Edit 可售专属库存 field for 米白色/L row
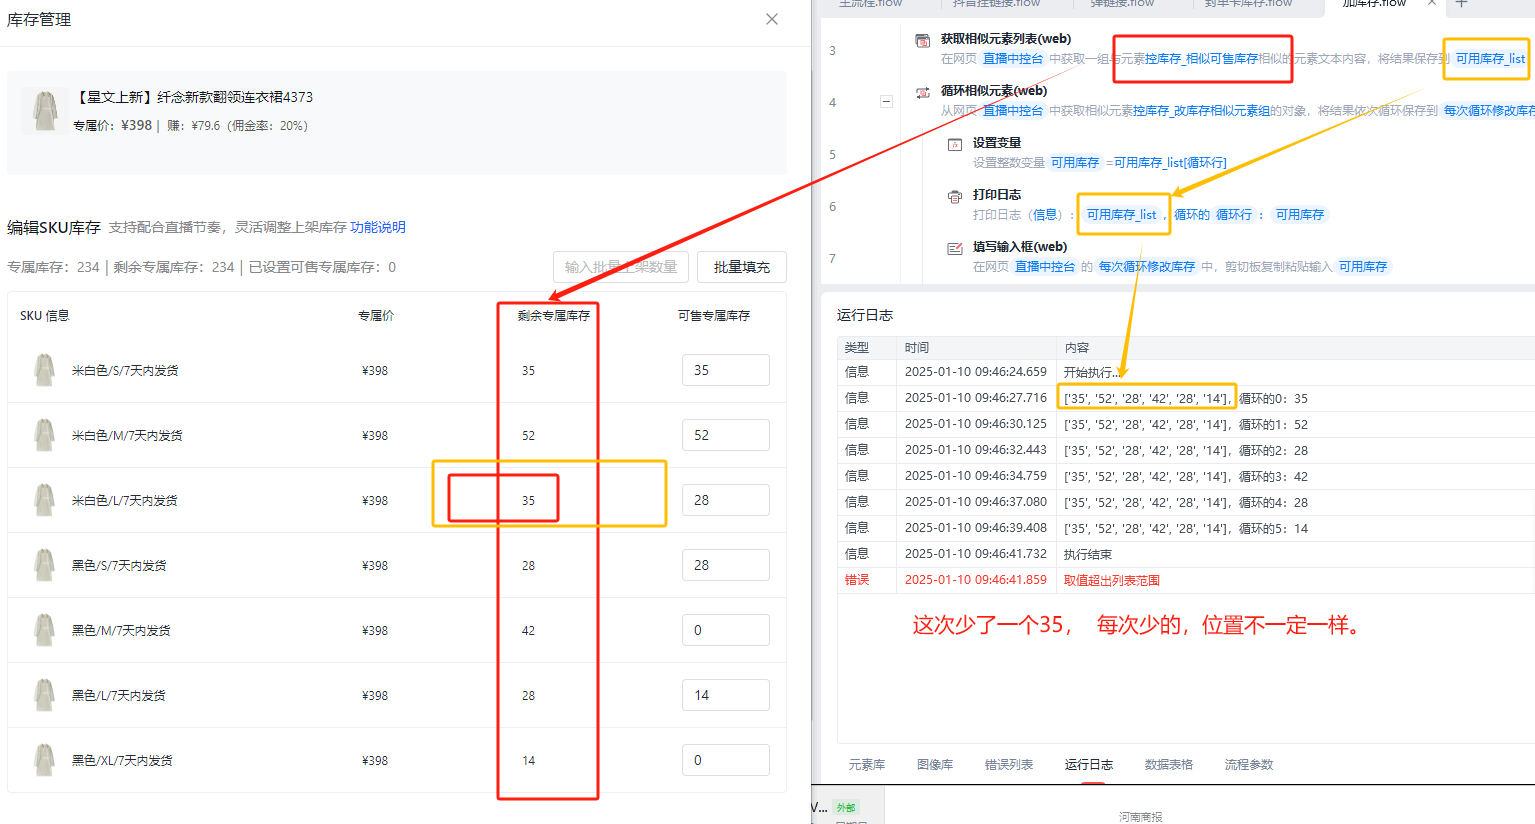The width and height of the screenshot is (1535, 824). pos(725,500)
